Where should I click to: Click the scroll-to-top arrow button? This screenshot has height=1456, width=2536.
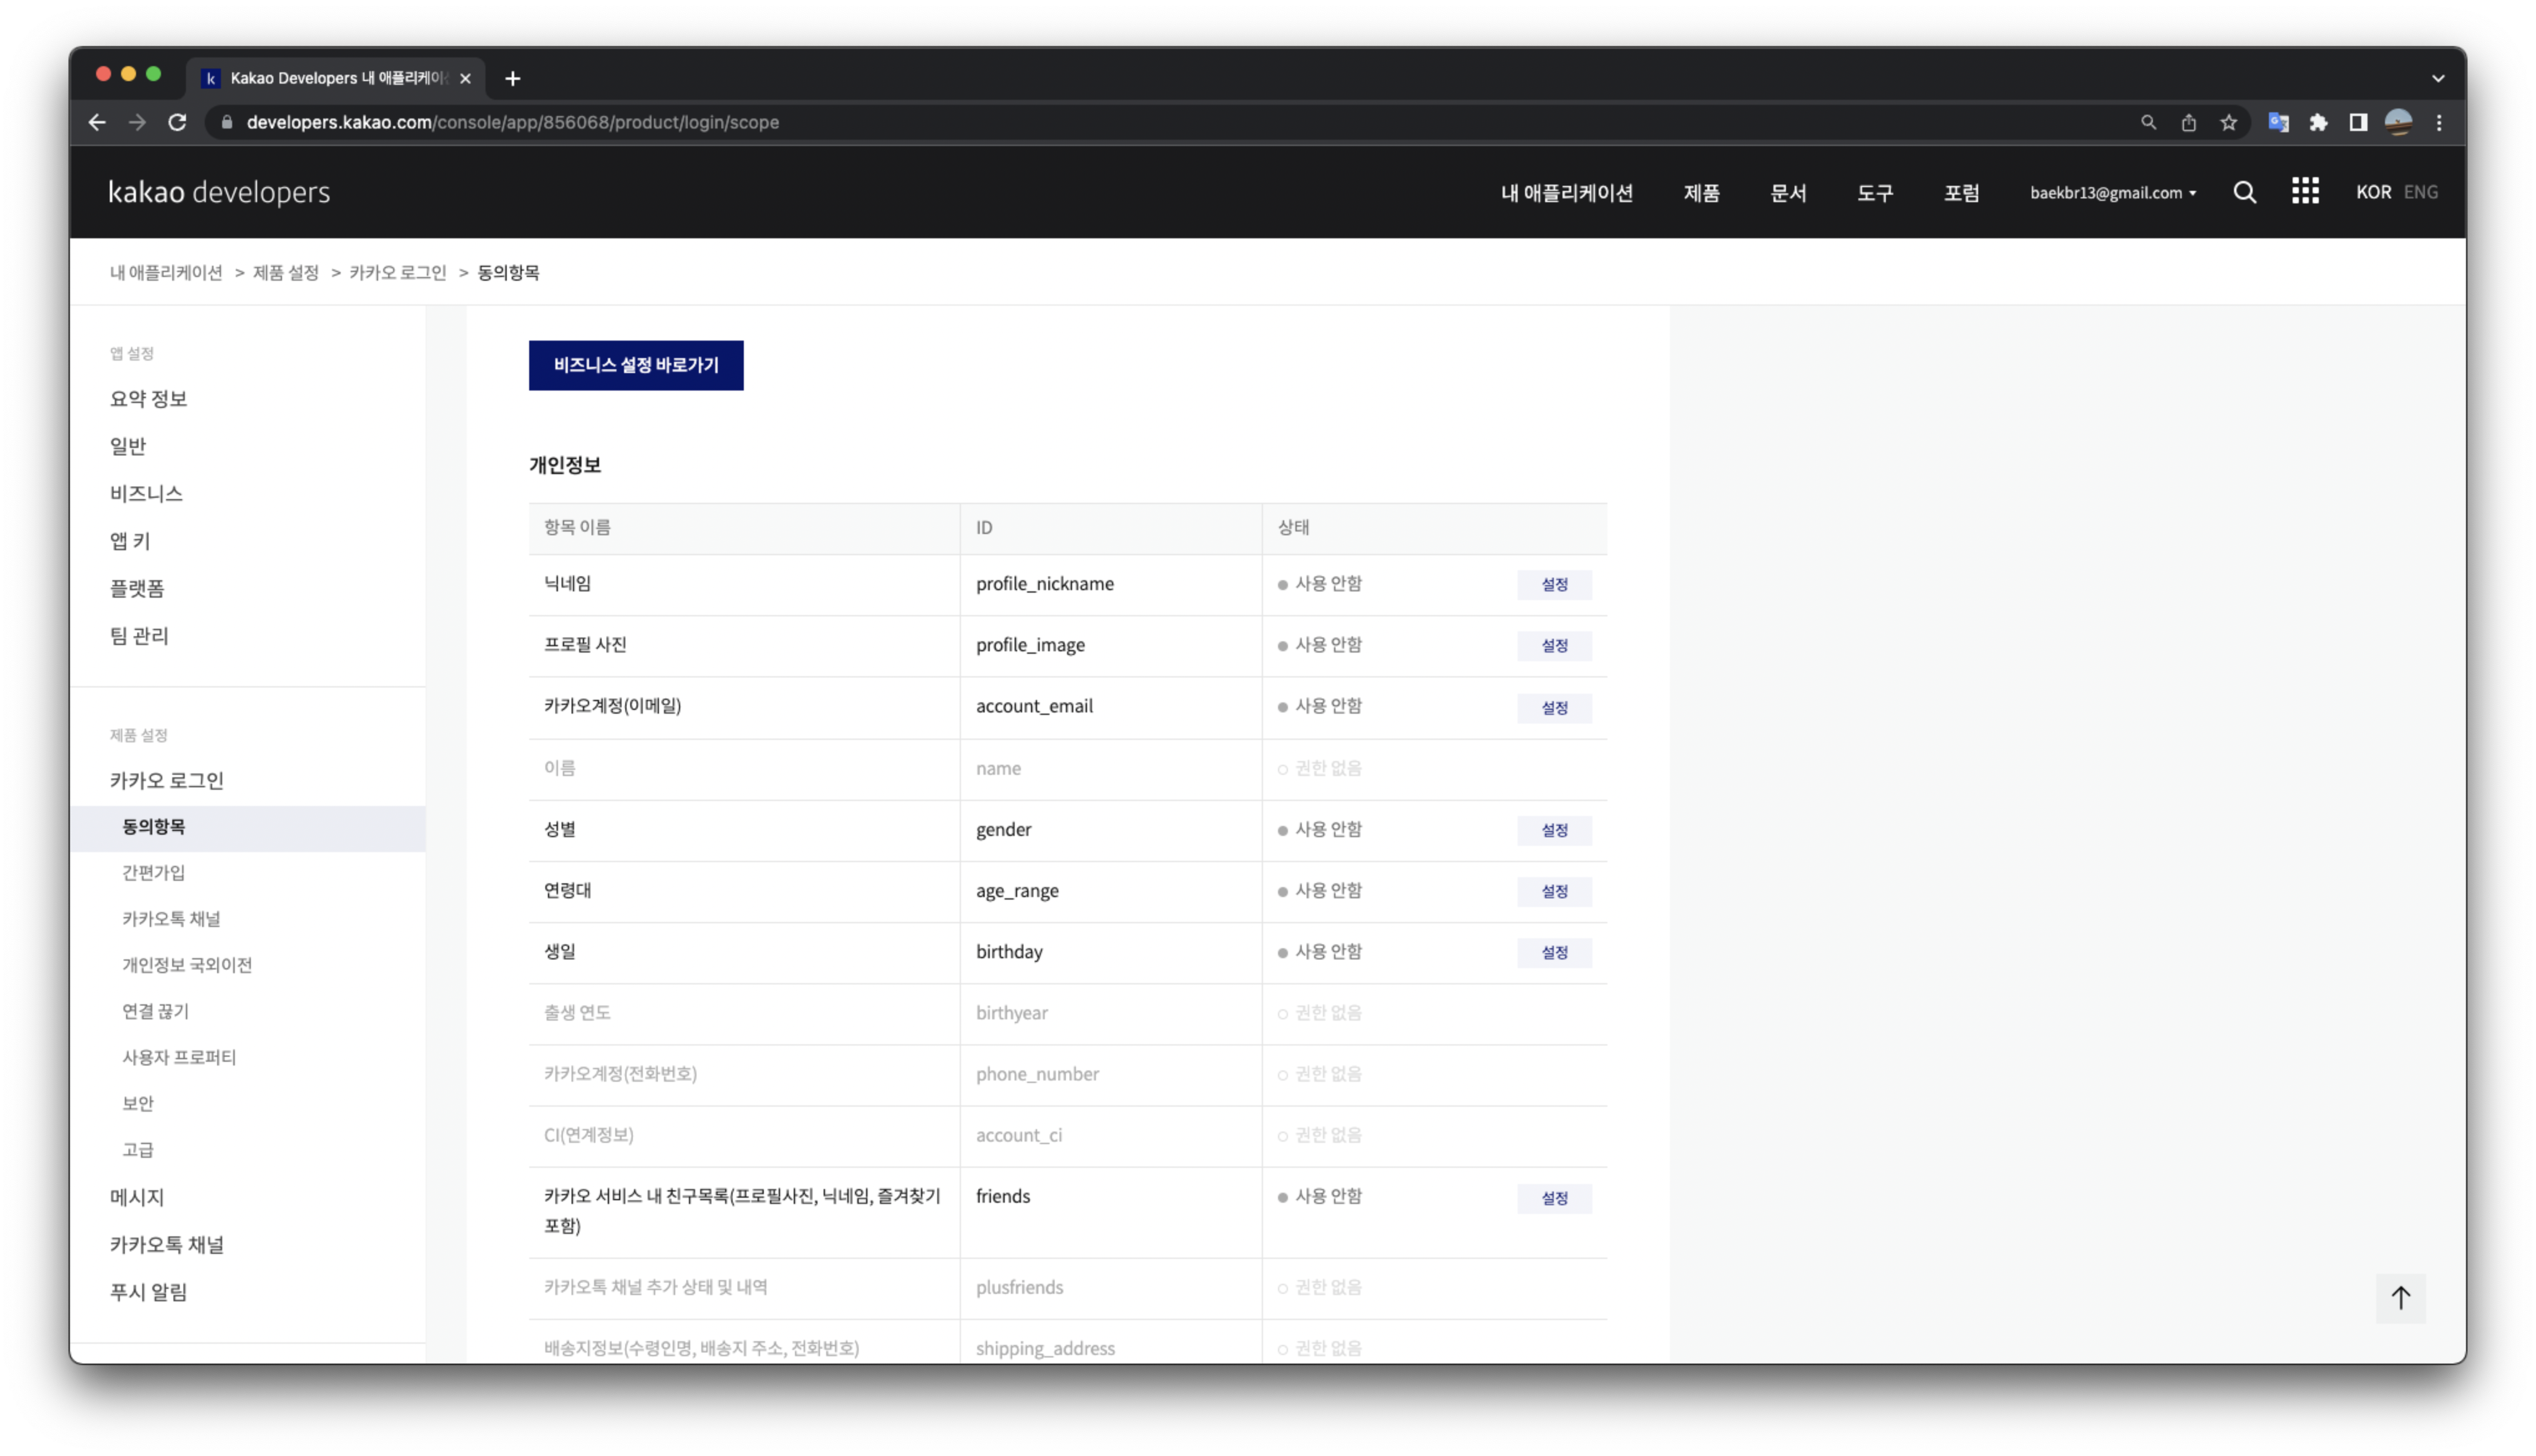(2400, 1297)
